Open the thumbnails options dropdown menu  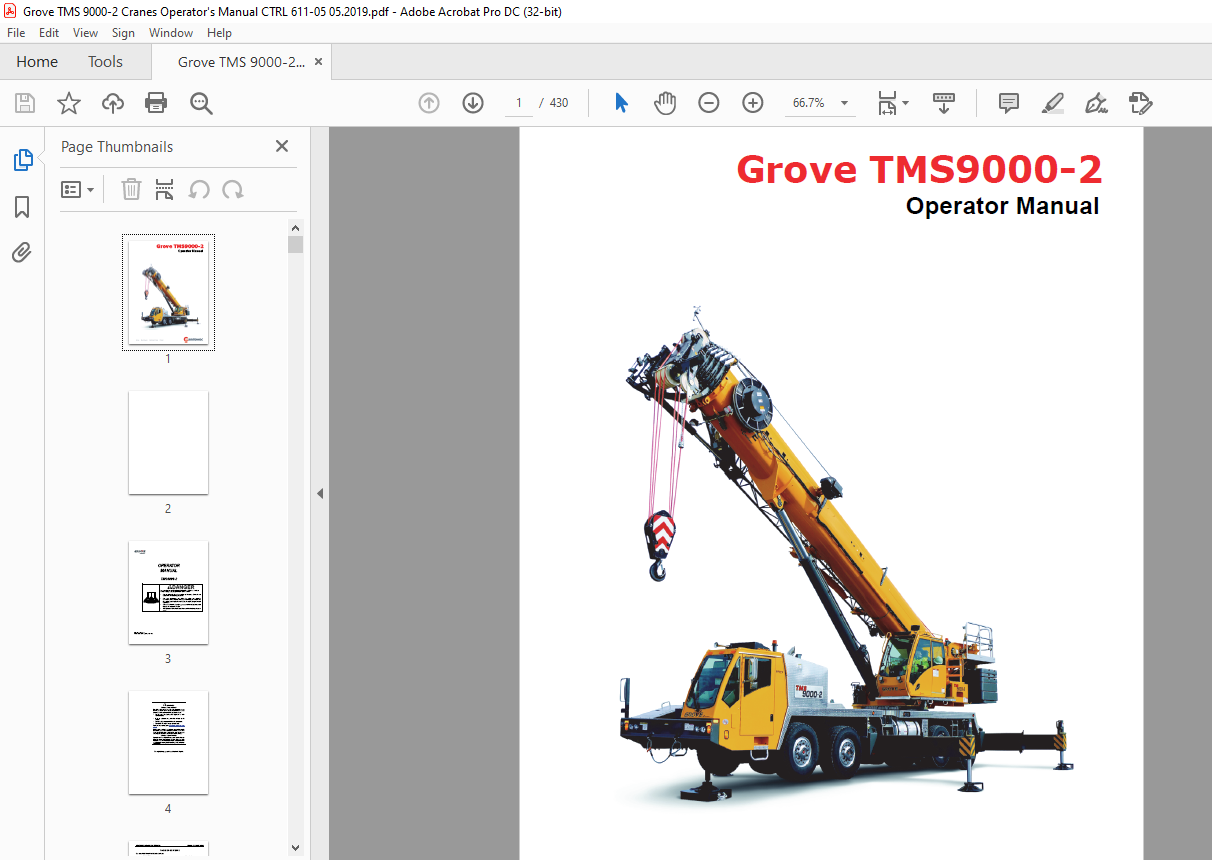(77, 189)
